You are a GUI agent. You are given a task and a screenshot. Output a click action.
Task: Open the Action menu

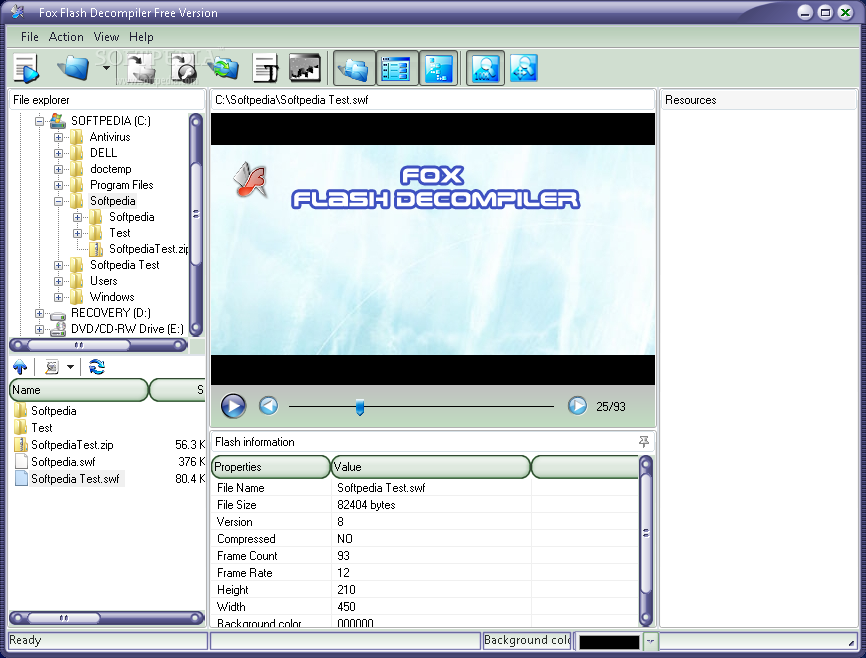pyautogui.click(x=66, y=37)
